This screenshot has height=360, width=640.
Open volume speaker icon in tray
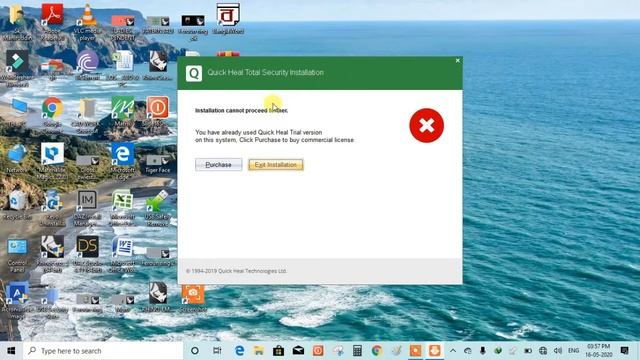pyautogui.click(x=558, y=351)
